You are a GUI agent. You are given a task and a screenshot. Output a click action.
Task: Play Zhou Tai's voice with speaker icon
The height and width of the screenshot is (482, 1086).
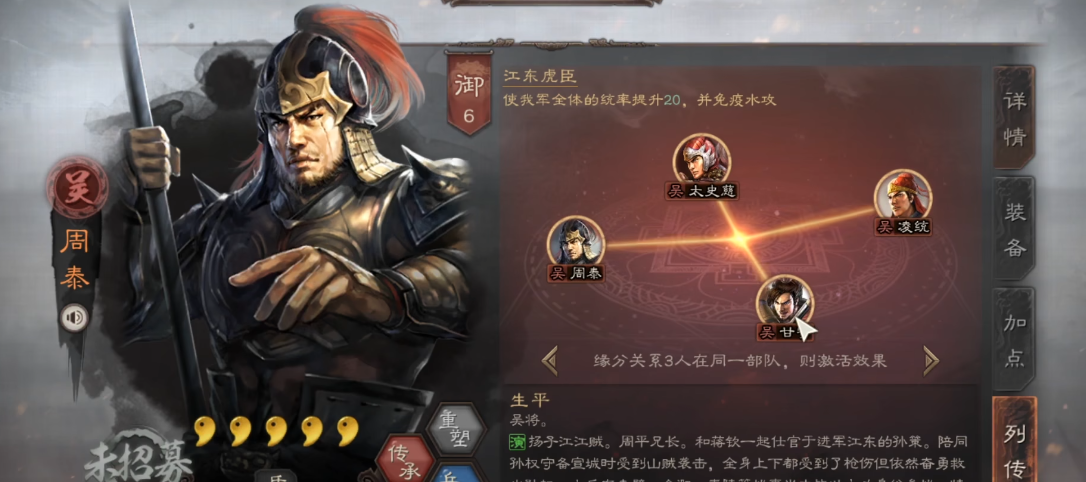coord(73,318)
